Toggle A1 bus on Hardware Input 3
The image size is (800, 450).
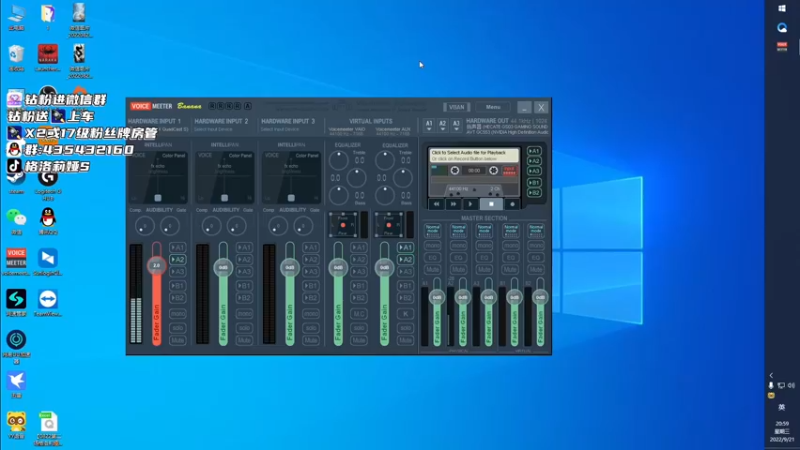(311, 247)
